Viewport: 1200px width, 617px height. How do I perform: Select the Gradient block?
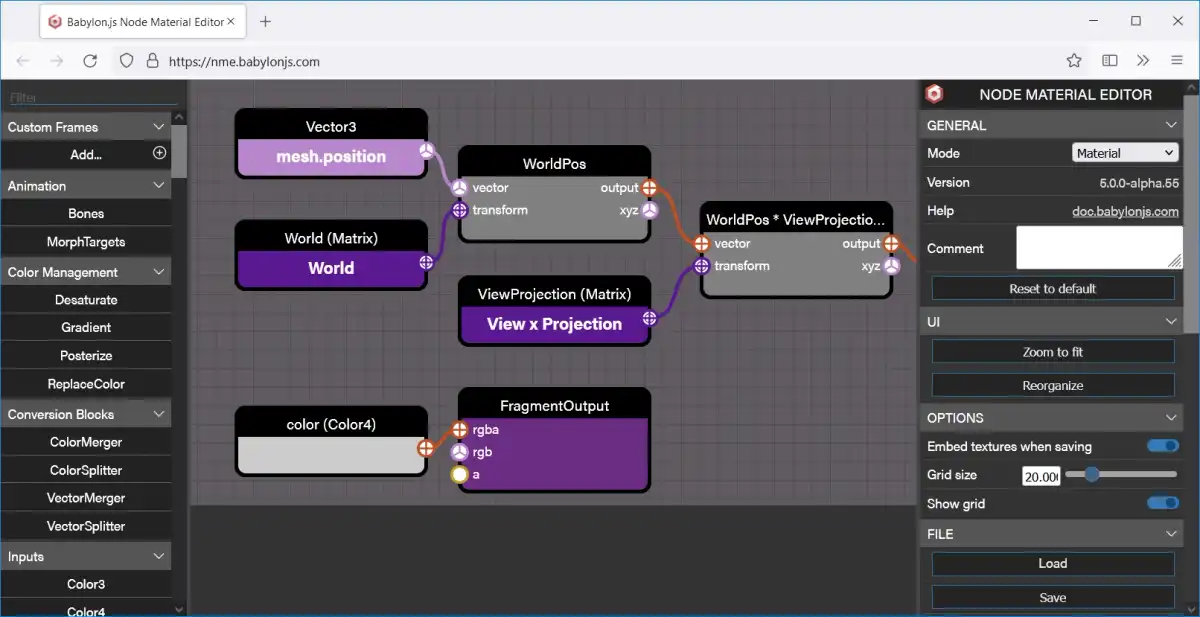coord(86,327)
